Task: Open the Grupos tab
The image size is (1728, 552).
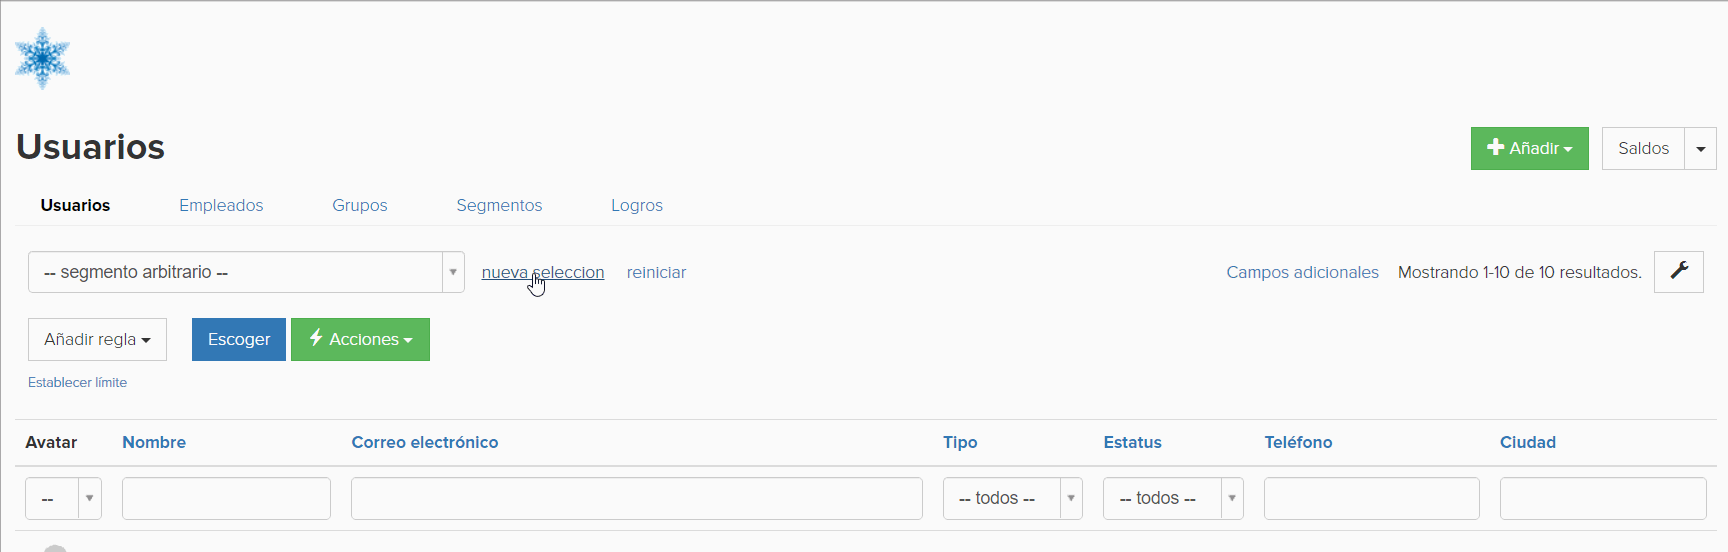Action: click(x=360, y=205)
